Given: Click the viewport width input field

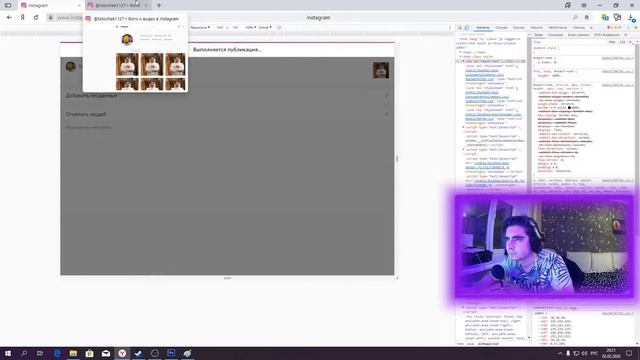Looking at the screenshot, I should click(220, 27).
